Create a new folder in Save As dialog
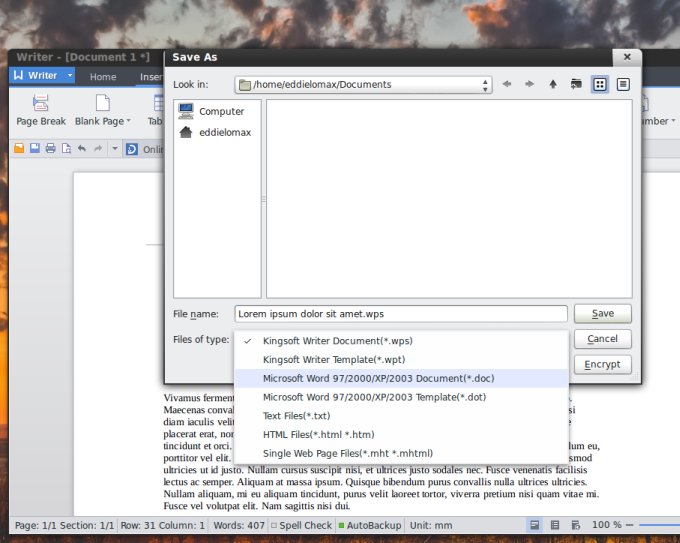This screenshot has height=543, width=680. click(576, 84)
